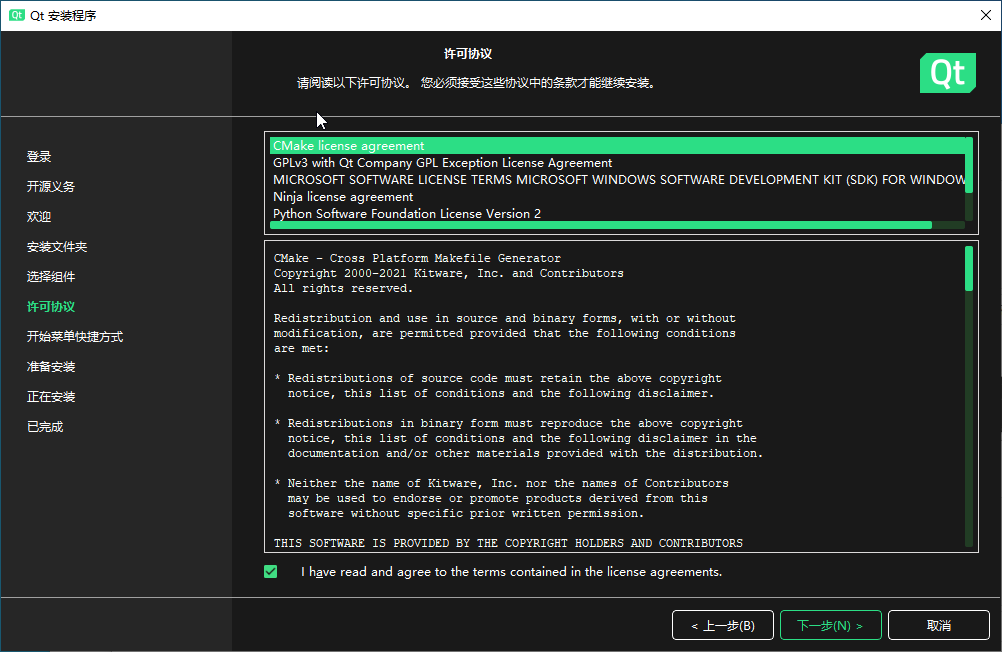1002x652 pixels.
Task: Click the 请阅读以下许可协议 instruction text
Action: (477, 83)
